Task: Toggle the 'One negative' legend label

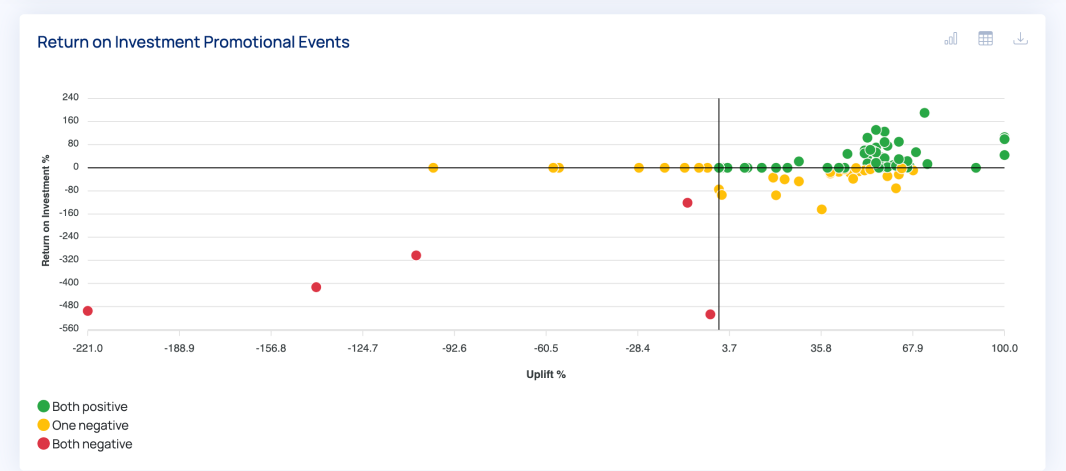Action: 90,425
